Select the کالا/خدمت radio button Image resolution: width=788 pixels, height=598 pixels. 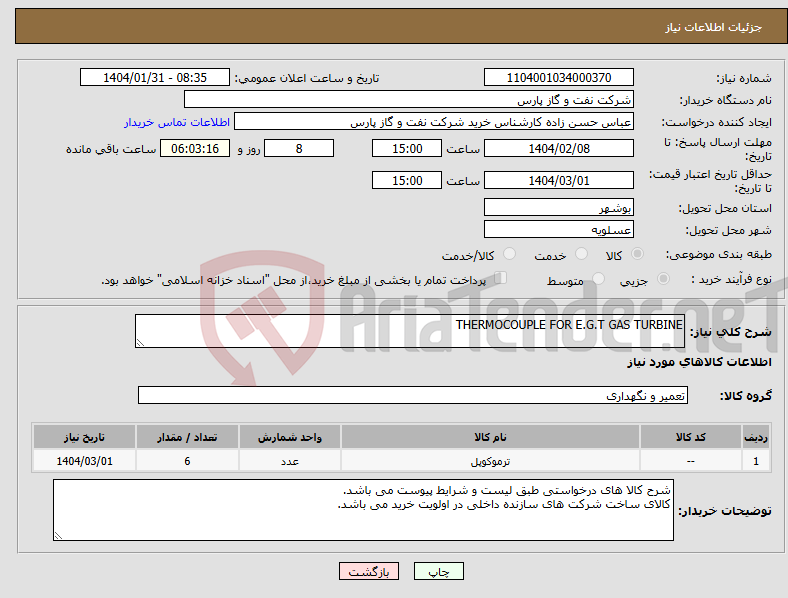[x=510, y=254]
